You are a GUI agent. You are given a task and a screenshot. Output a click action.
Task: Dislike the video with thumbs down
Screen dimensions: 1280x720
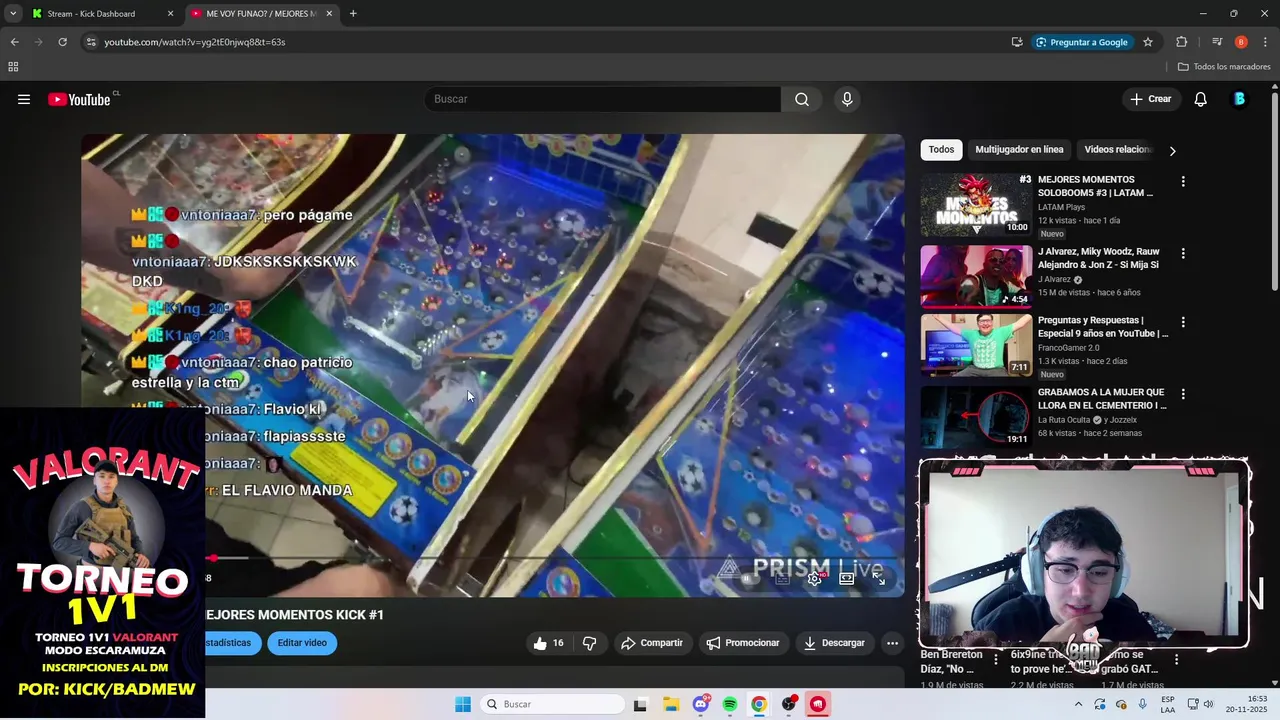pyautogui.click(x=589, y=643)
